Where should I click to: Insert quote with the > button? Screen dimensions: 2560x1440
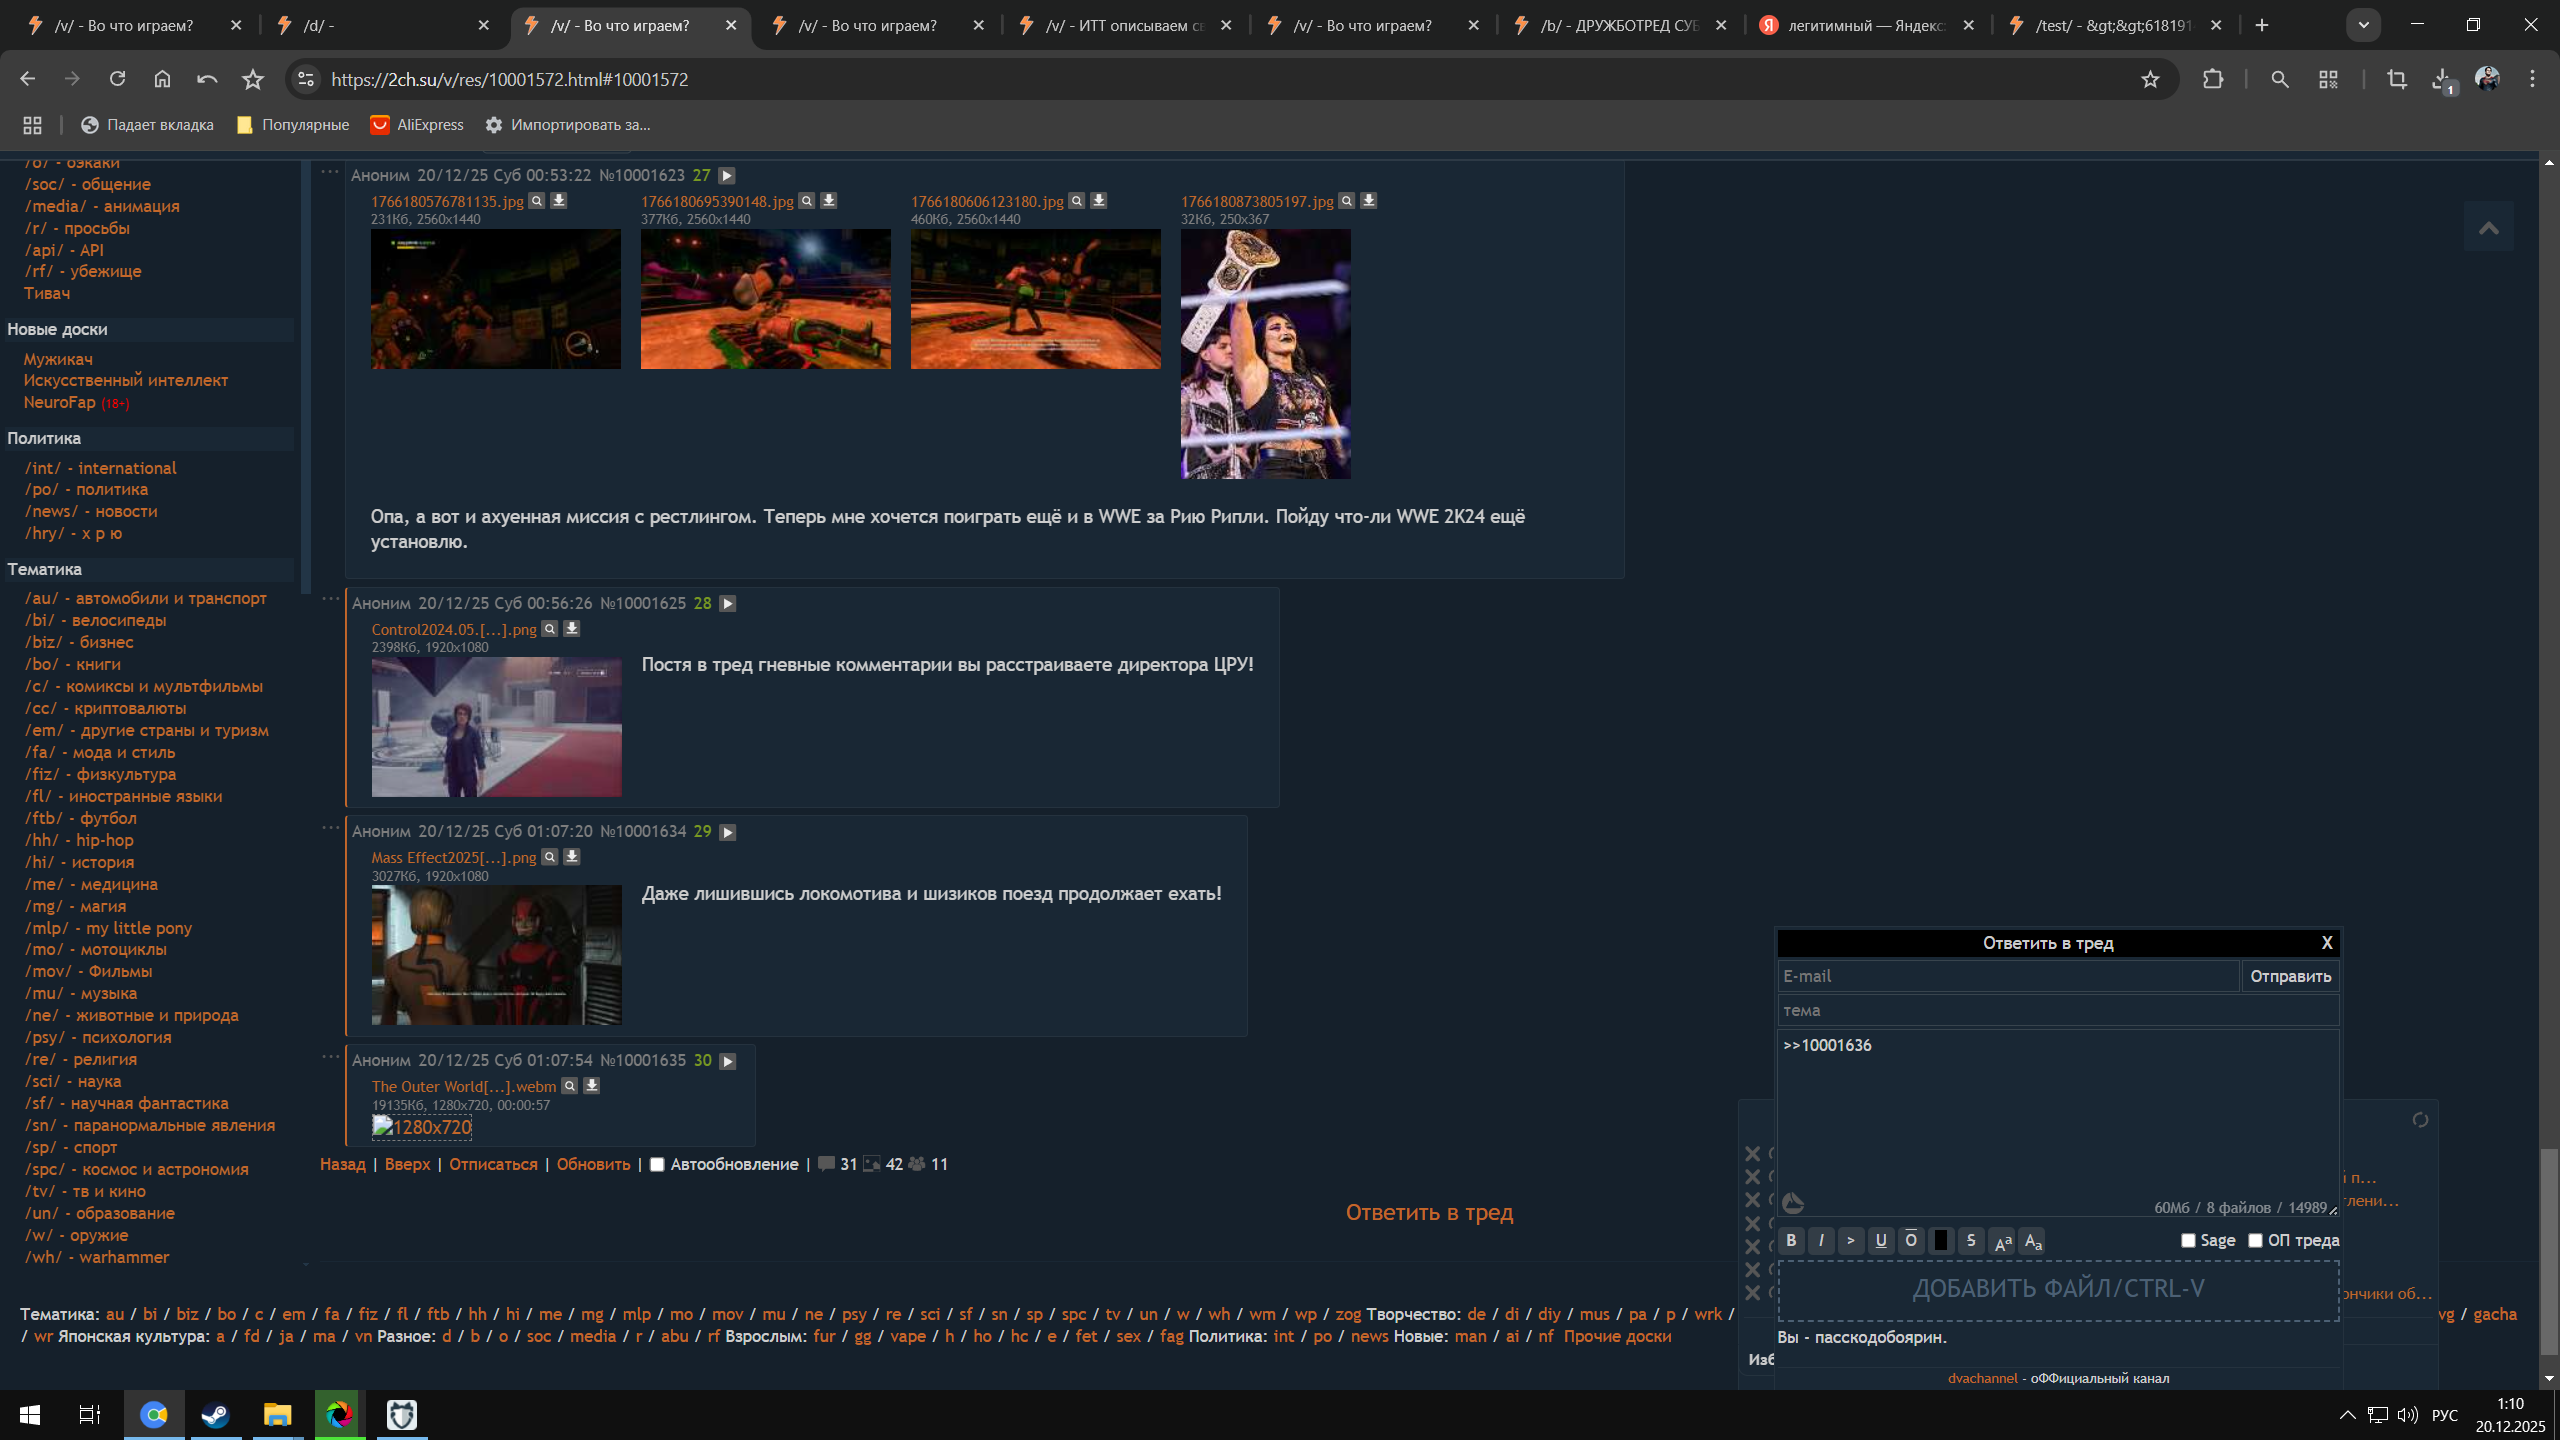(x=1851, y=1241)
